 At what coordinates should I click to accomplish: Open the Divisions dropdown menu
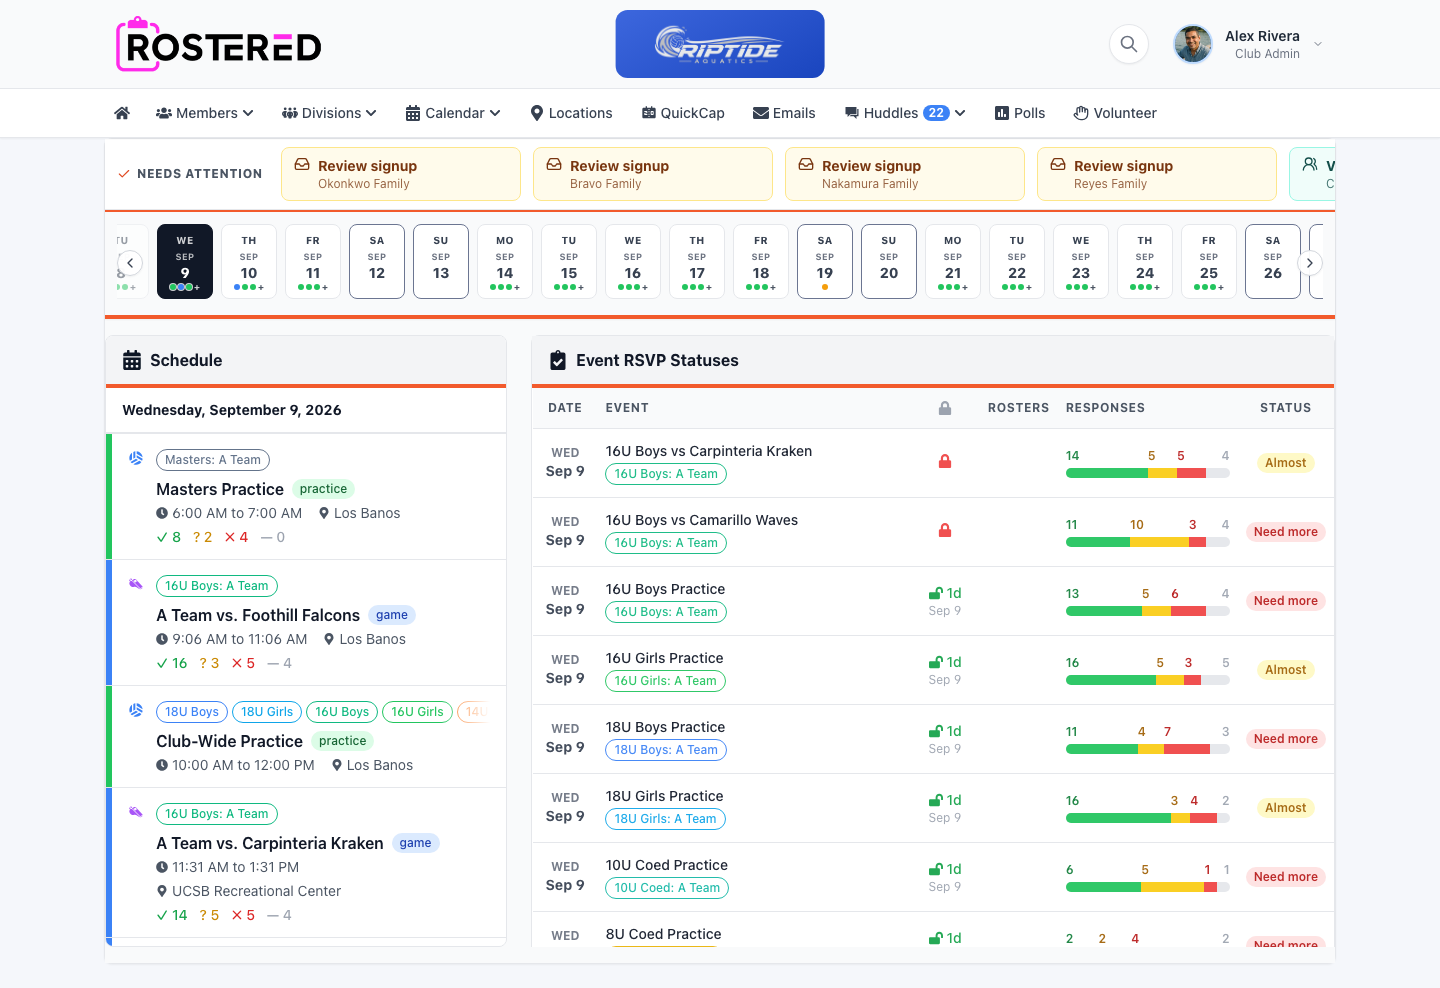329,113
